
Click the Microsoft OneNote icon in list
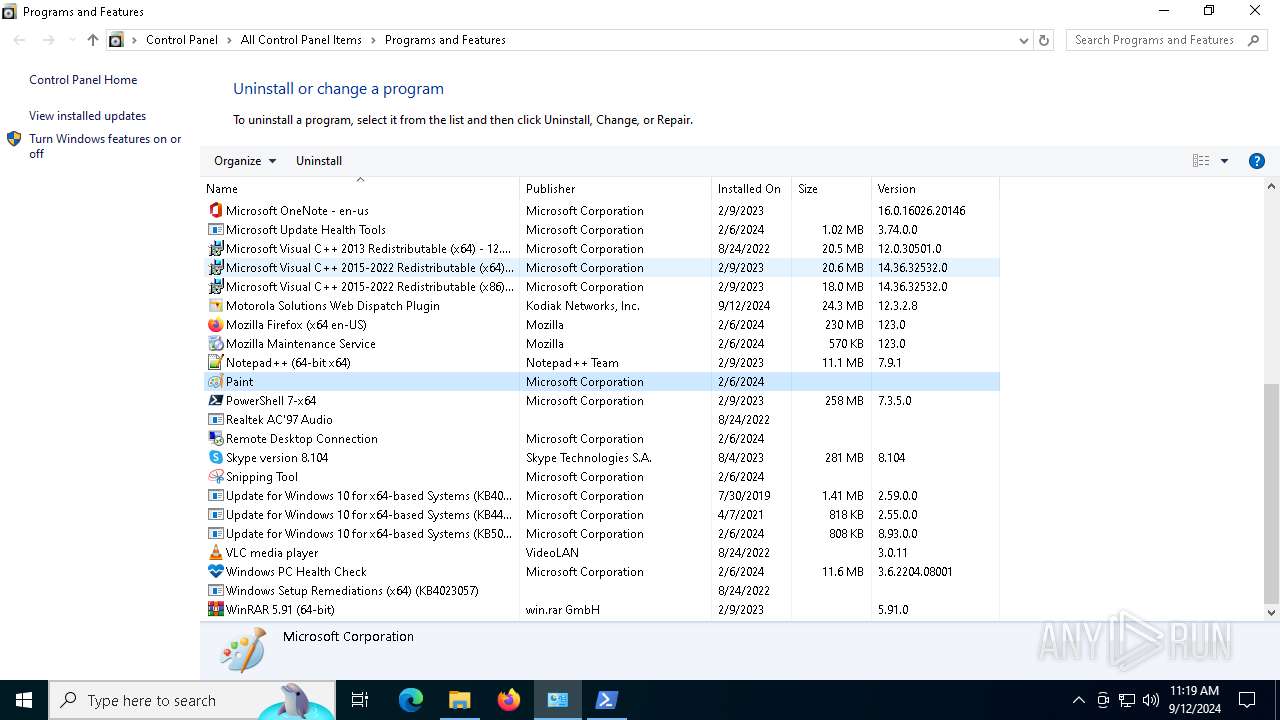coord(215,211)
